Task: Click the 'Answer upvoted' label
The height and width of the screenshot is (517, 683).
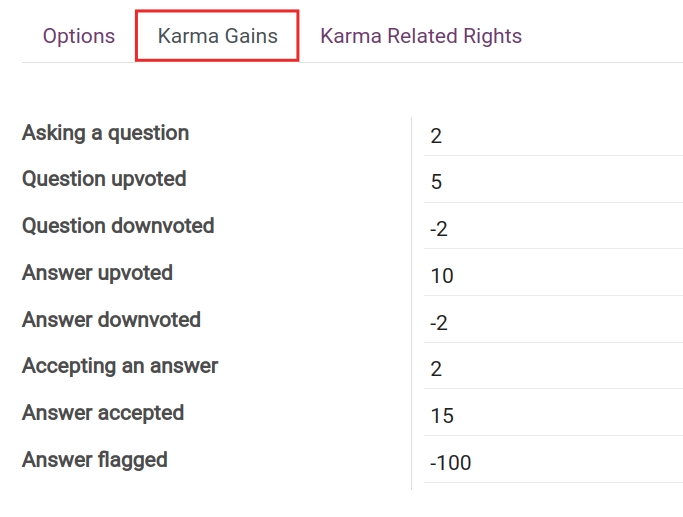Action: point(97,273)
